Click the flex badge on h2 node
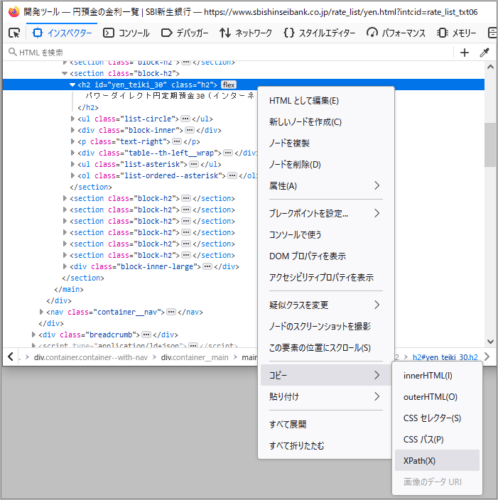The image size is (498, 500). tap(229, 85)
